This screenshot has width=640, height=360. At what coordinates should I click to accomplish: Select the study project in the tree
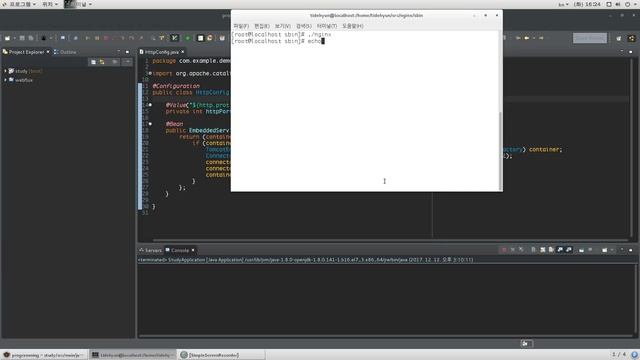click(25, 71)
